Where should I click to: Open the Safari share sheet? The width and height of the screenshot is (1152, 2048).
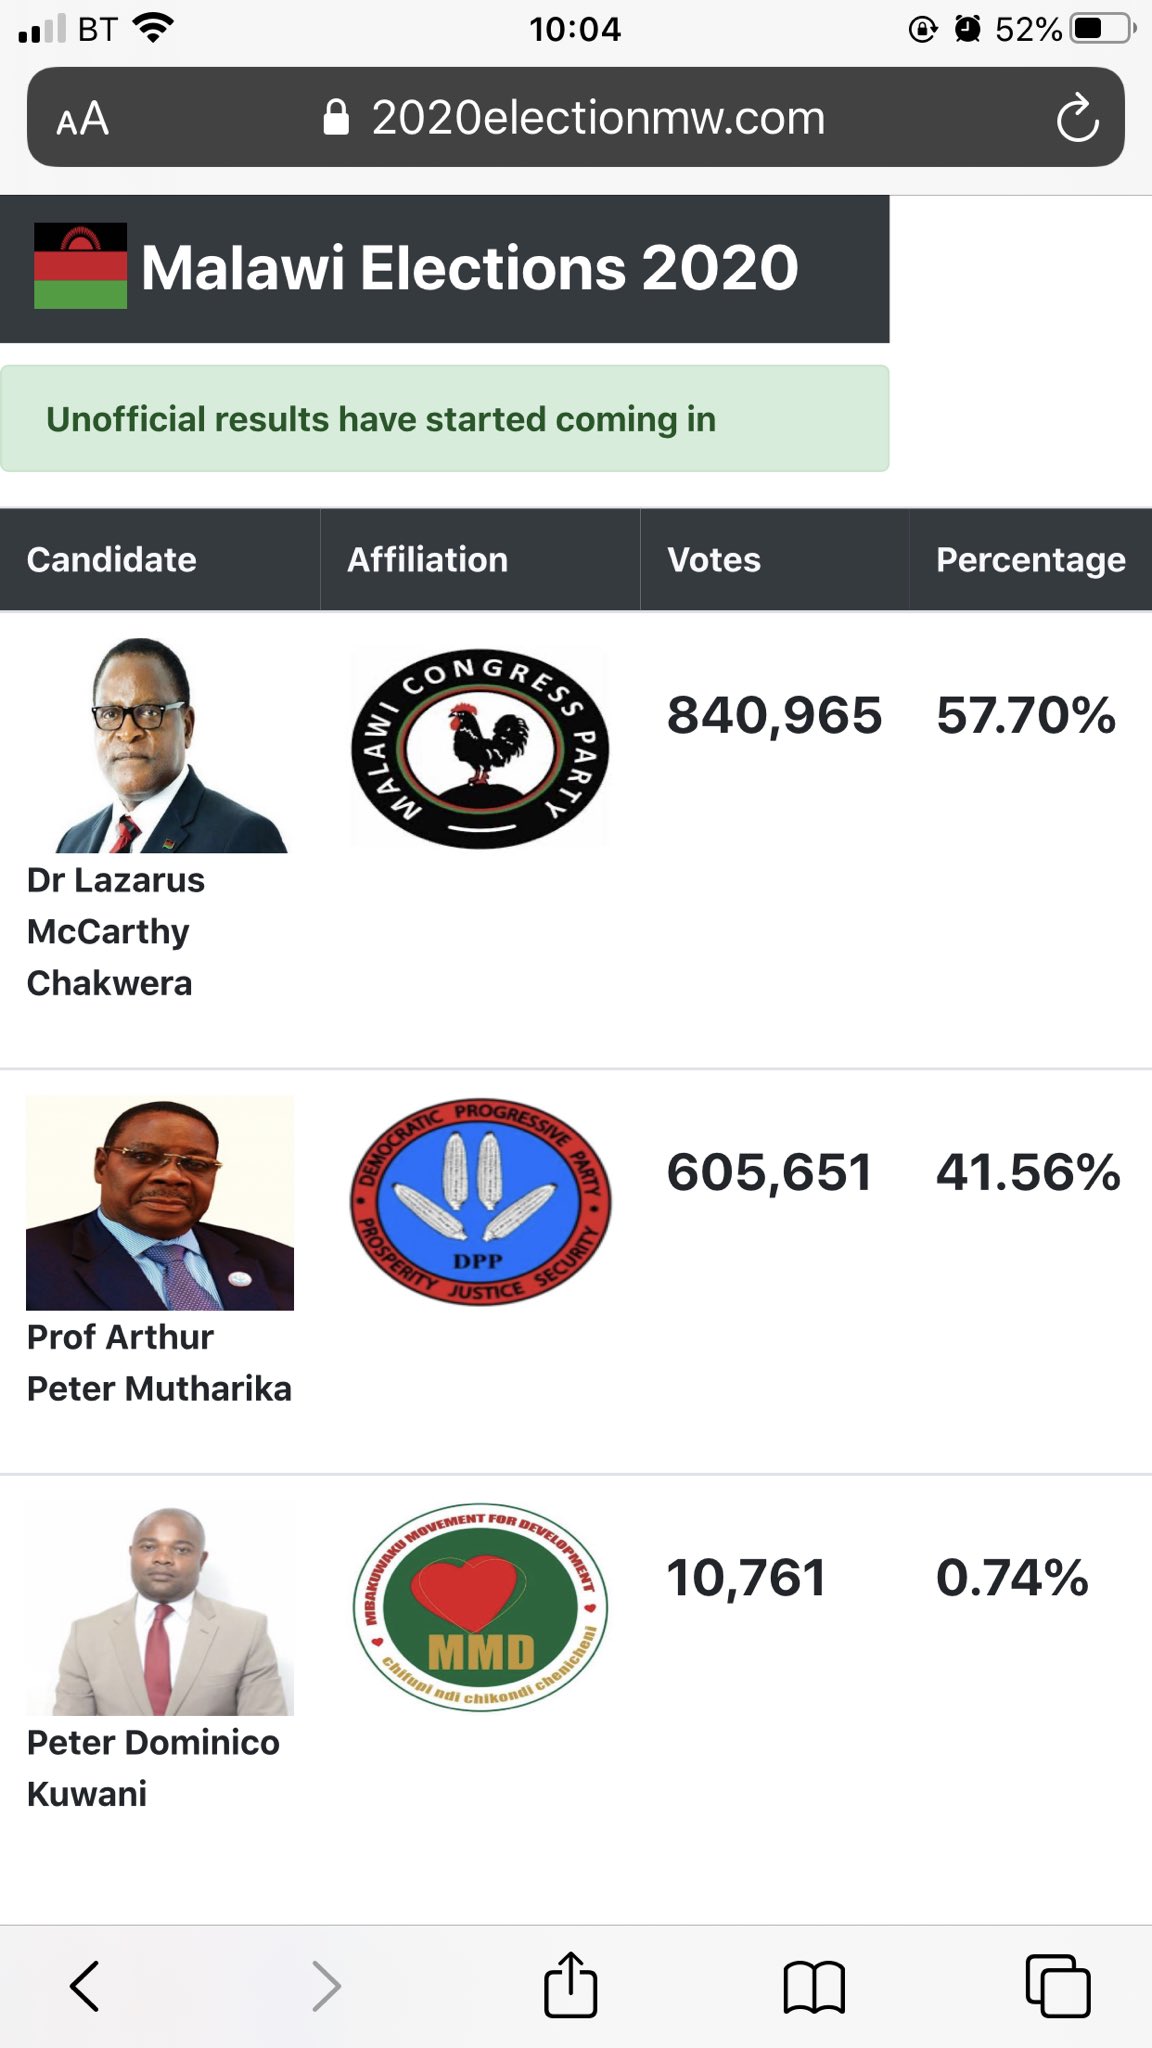click(x=570, y=1984)
